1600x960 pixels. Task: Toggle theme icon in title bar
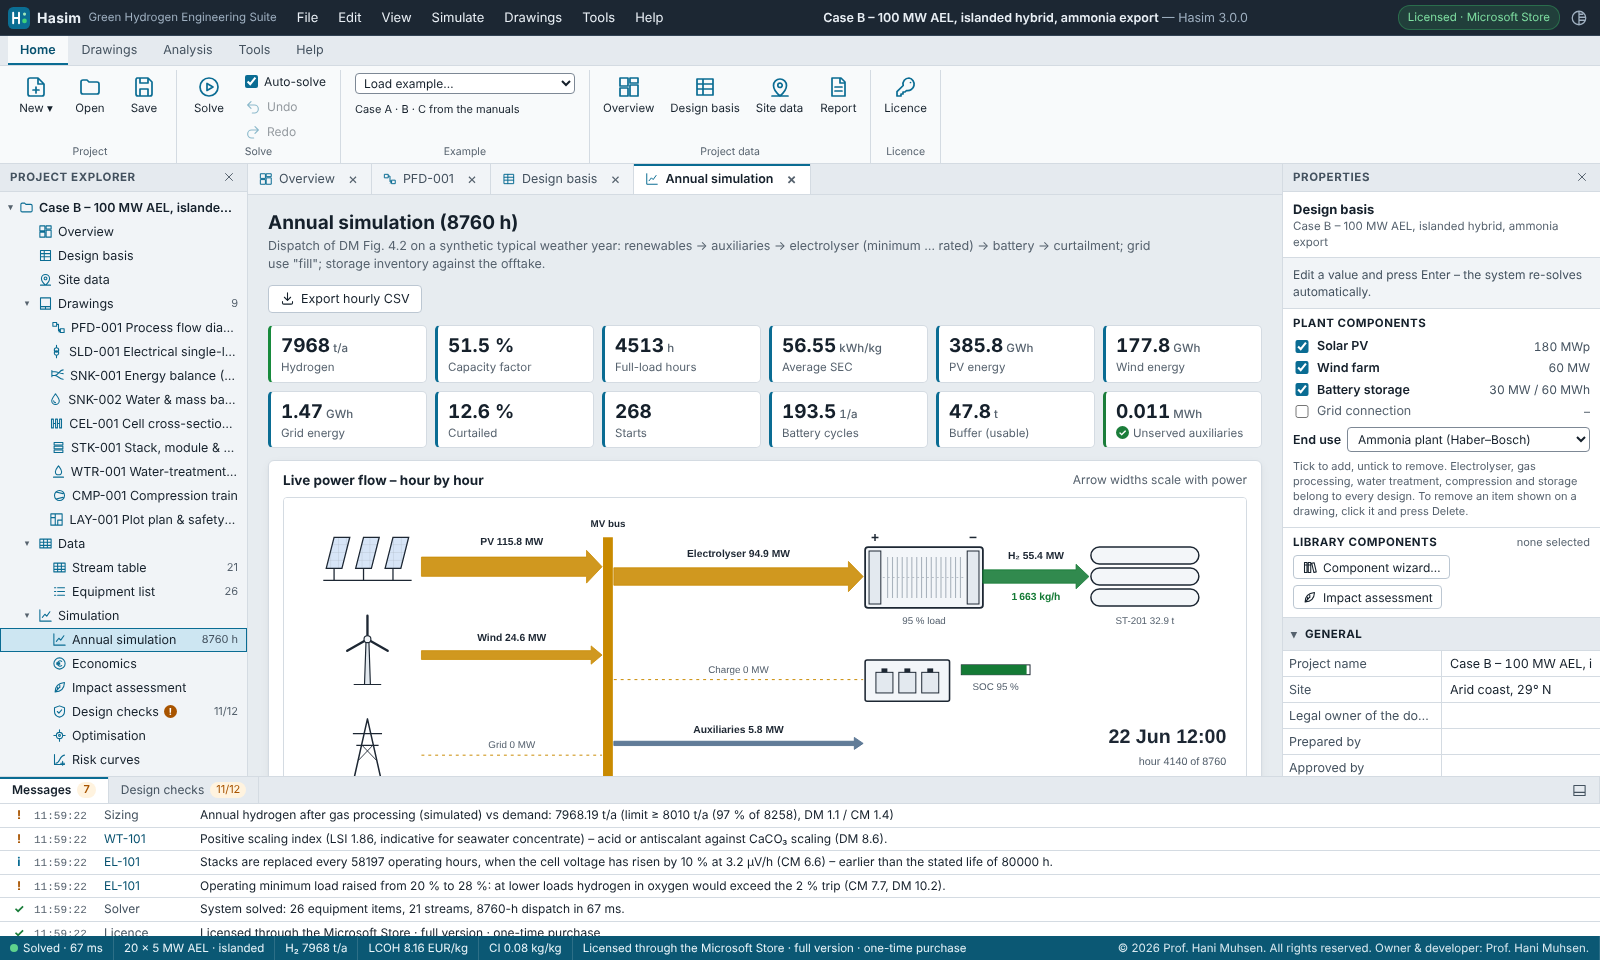[1579, 17]
